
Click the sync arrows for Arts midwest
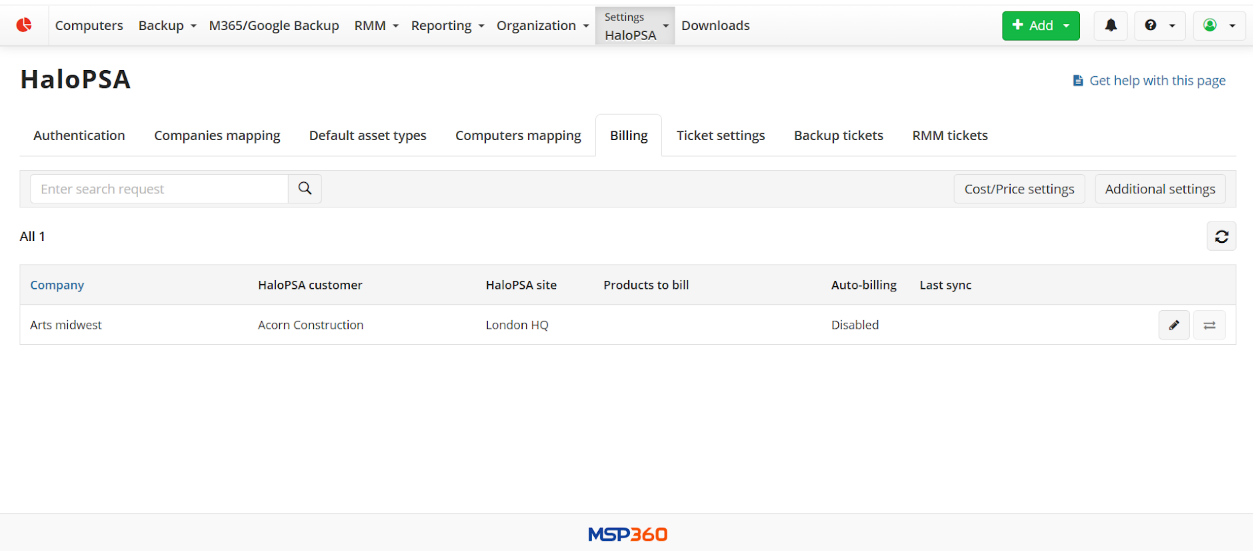(x=1209, y=325)
